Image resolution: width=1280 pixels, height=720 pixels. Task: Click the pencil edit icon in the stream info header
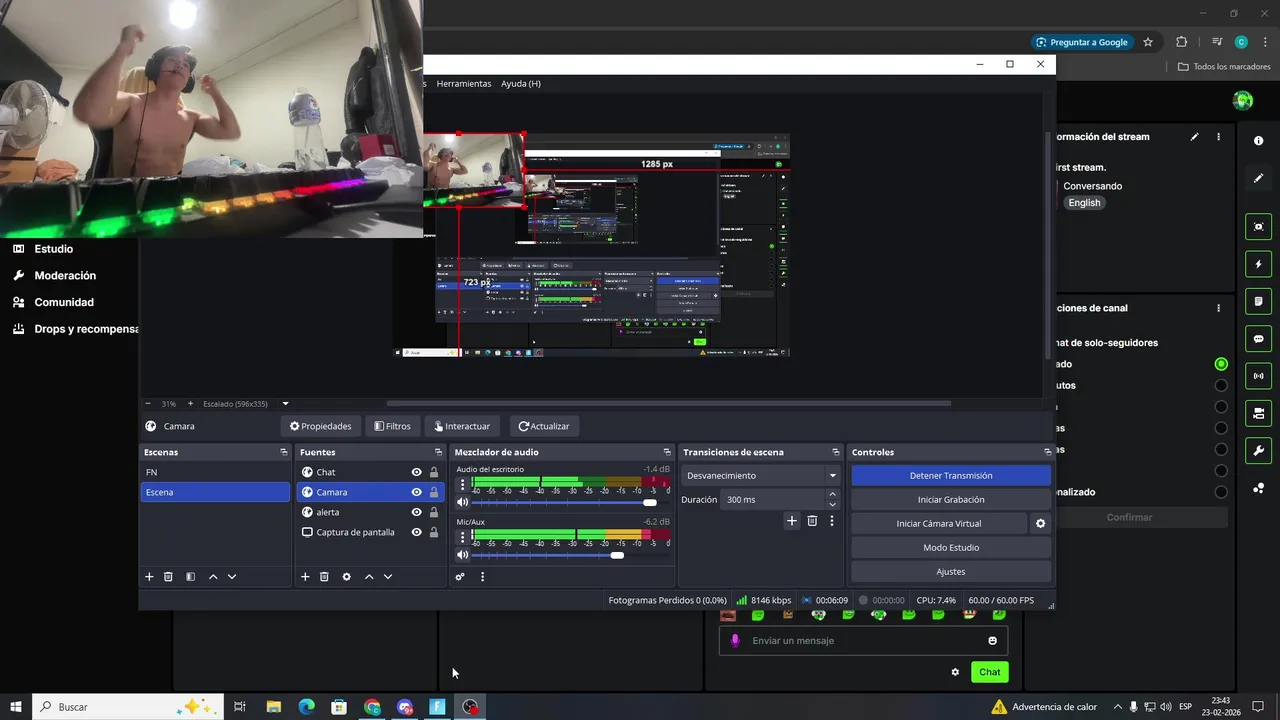(1194, 137)
